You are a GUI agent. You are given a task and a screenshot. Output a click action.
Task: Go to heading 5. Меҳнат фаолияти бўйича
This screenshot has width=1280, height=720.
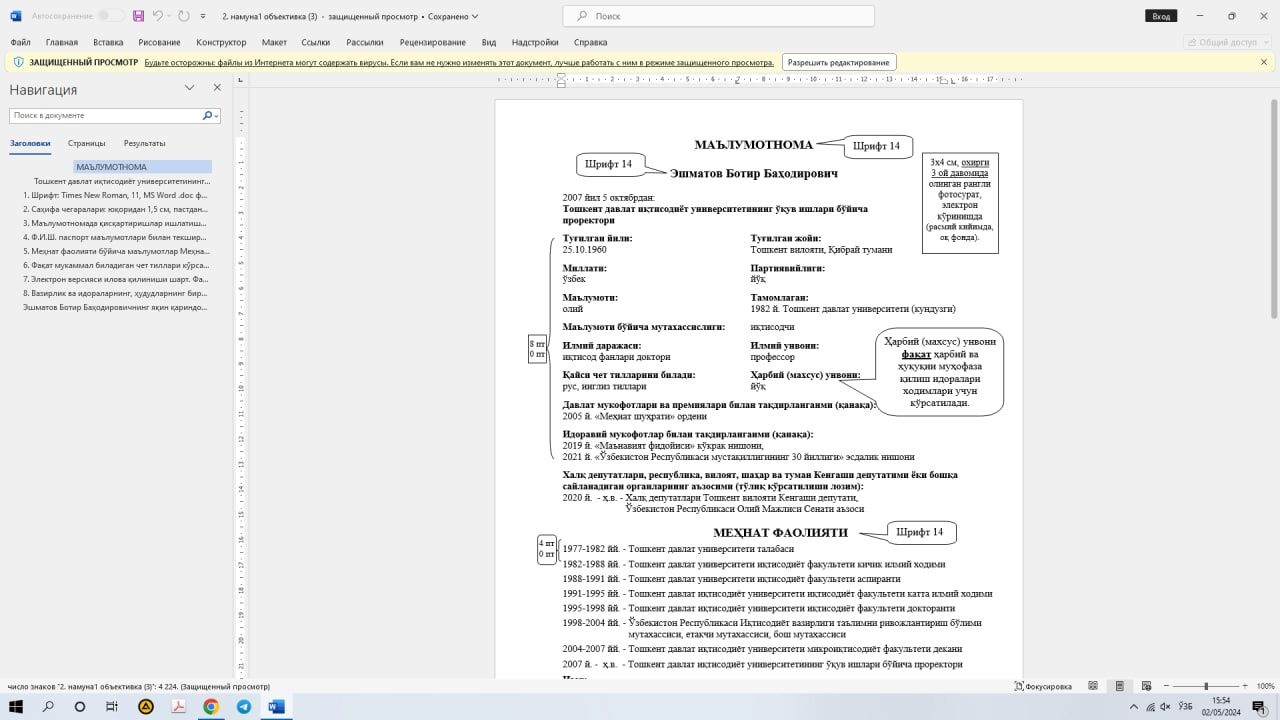pyautogui.click(x=116, y=251)
